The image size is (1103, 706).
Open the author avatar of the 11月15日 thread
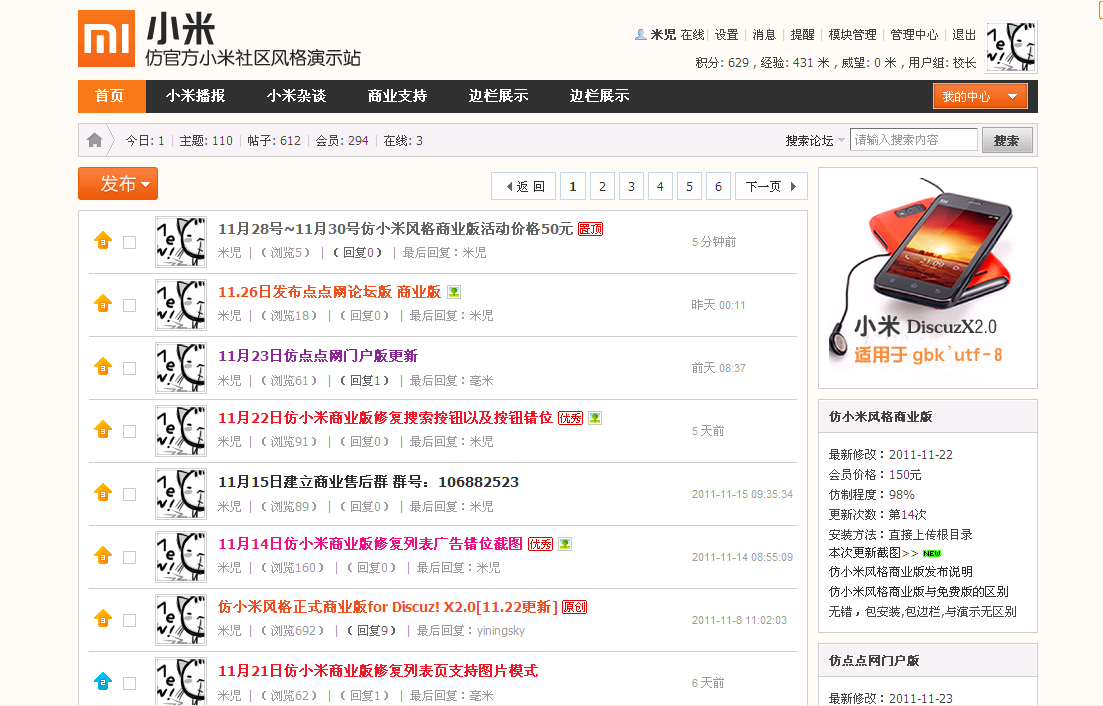coord(181,494)
